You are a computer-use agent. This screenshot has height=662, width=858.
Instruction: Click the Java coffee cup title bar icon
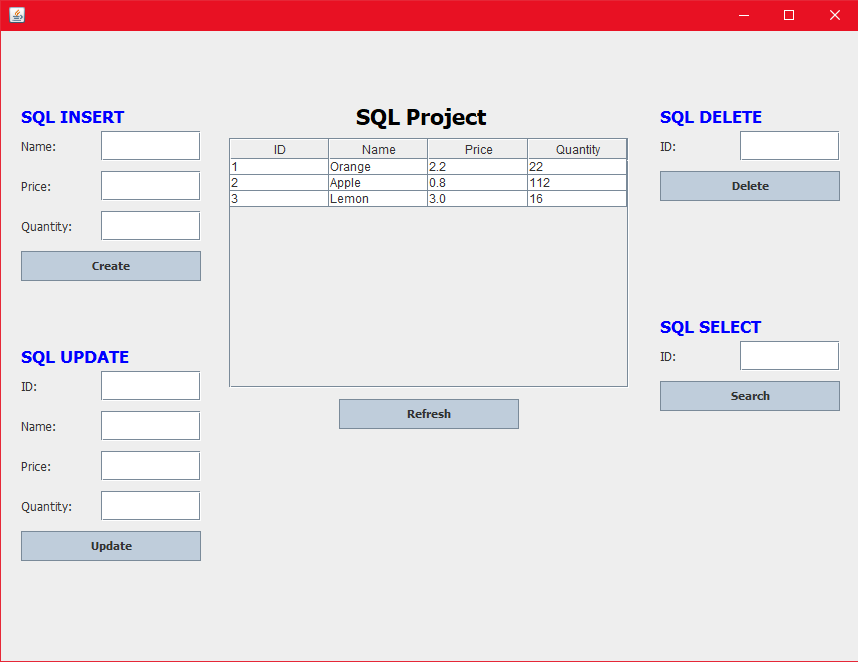(x=15, y=15)
